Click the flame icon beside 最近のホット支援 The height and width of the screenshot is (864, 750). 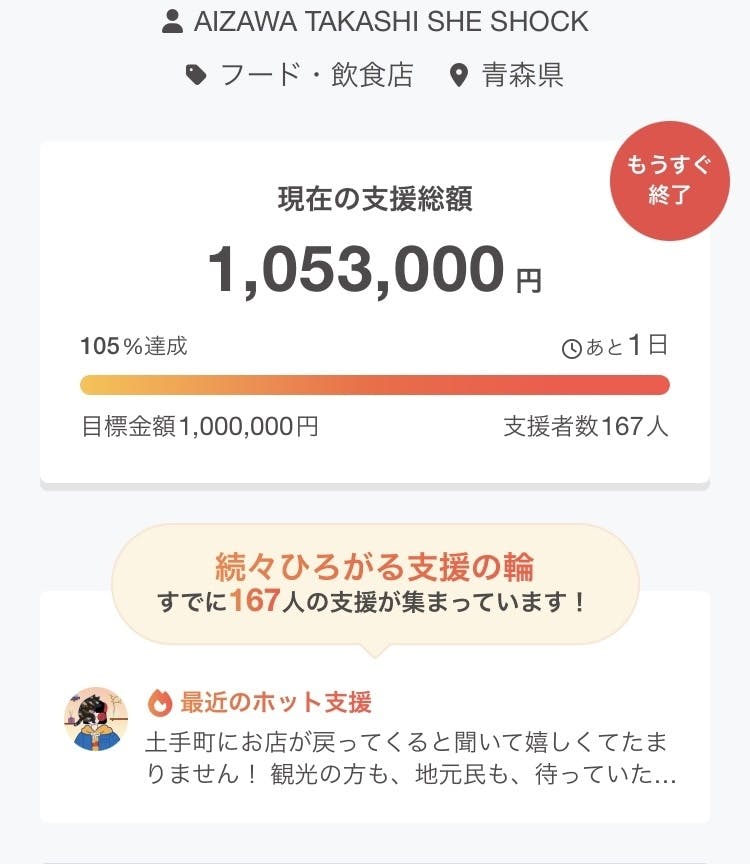click(160, 702)
